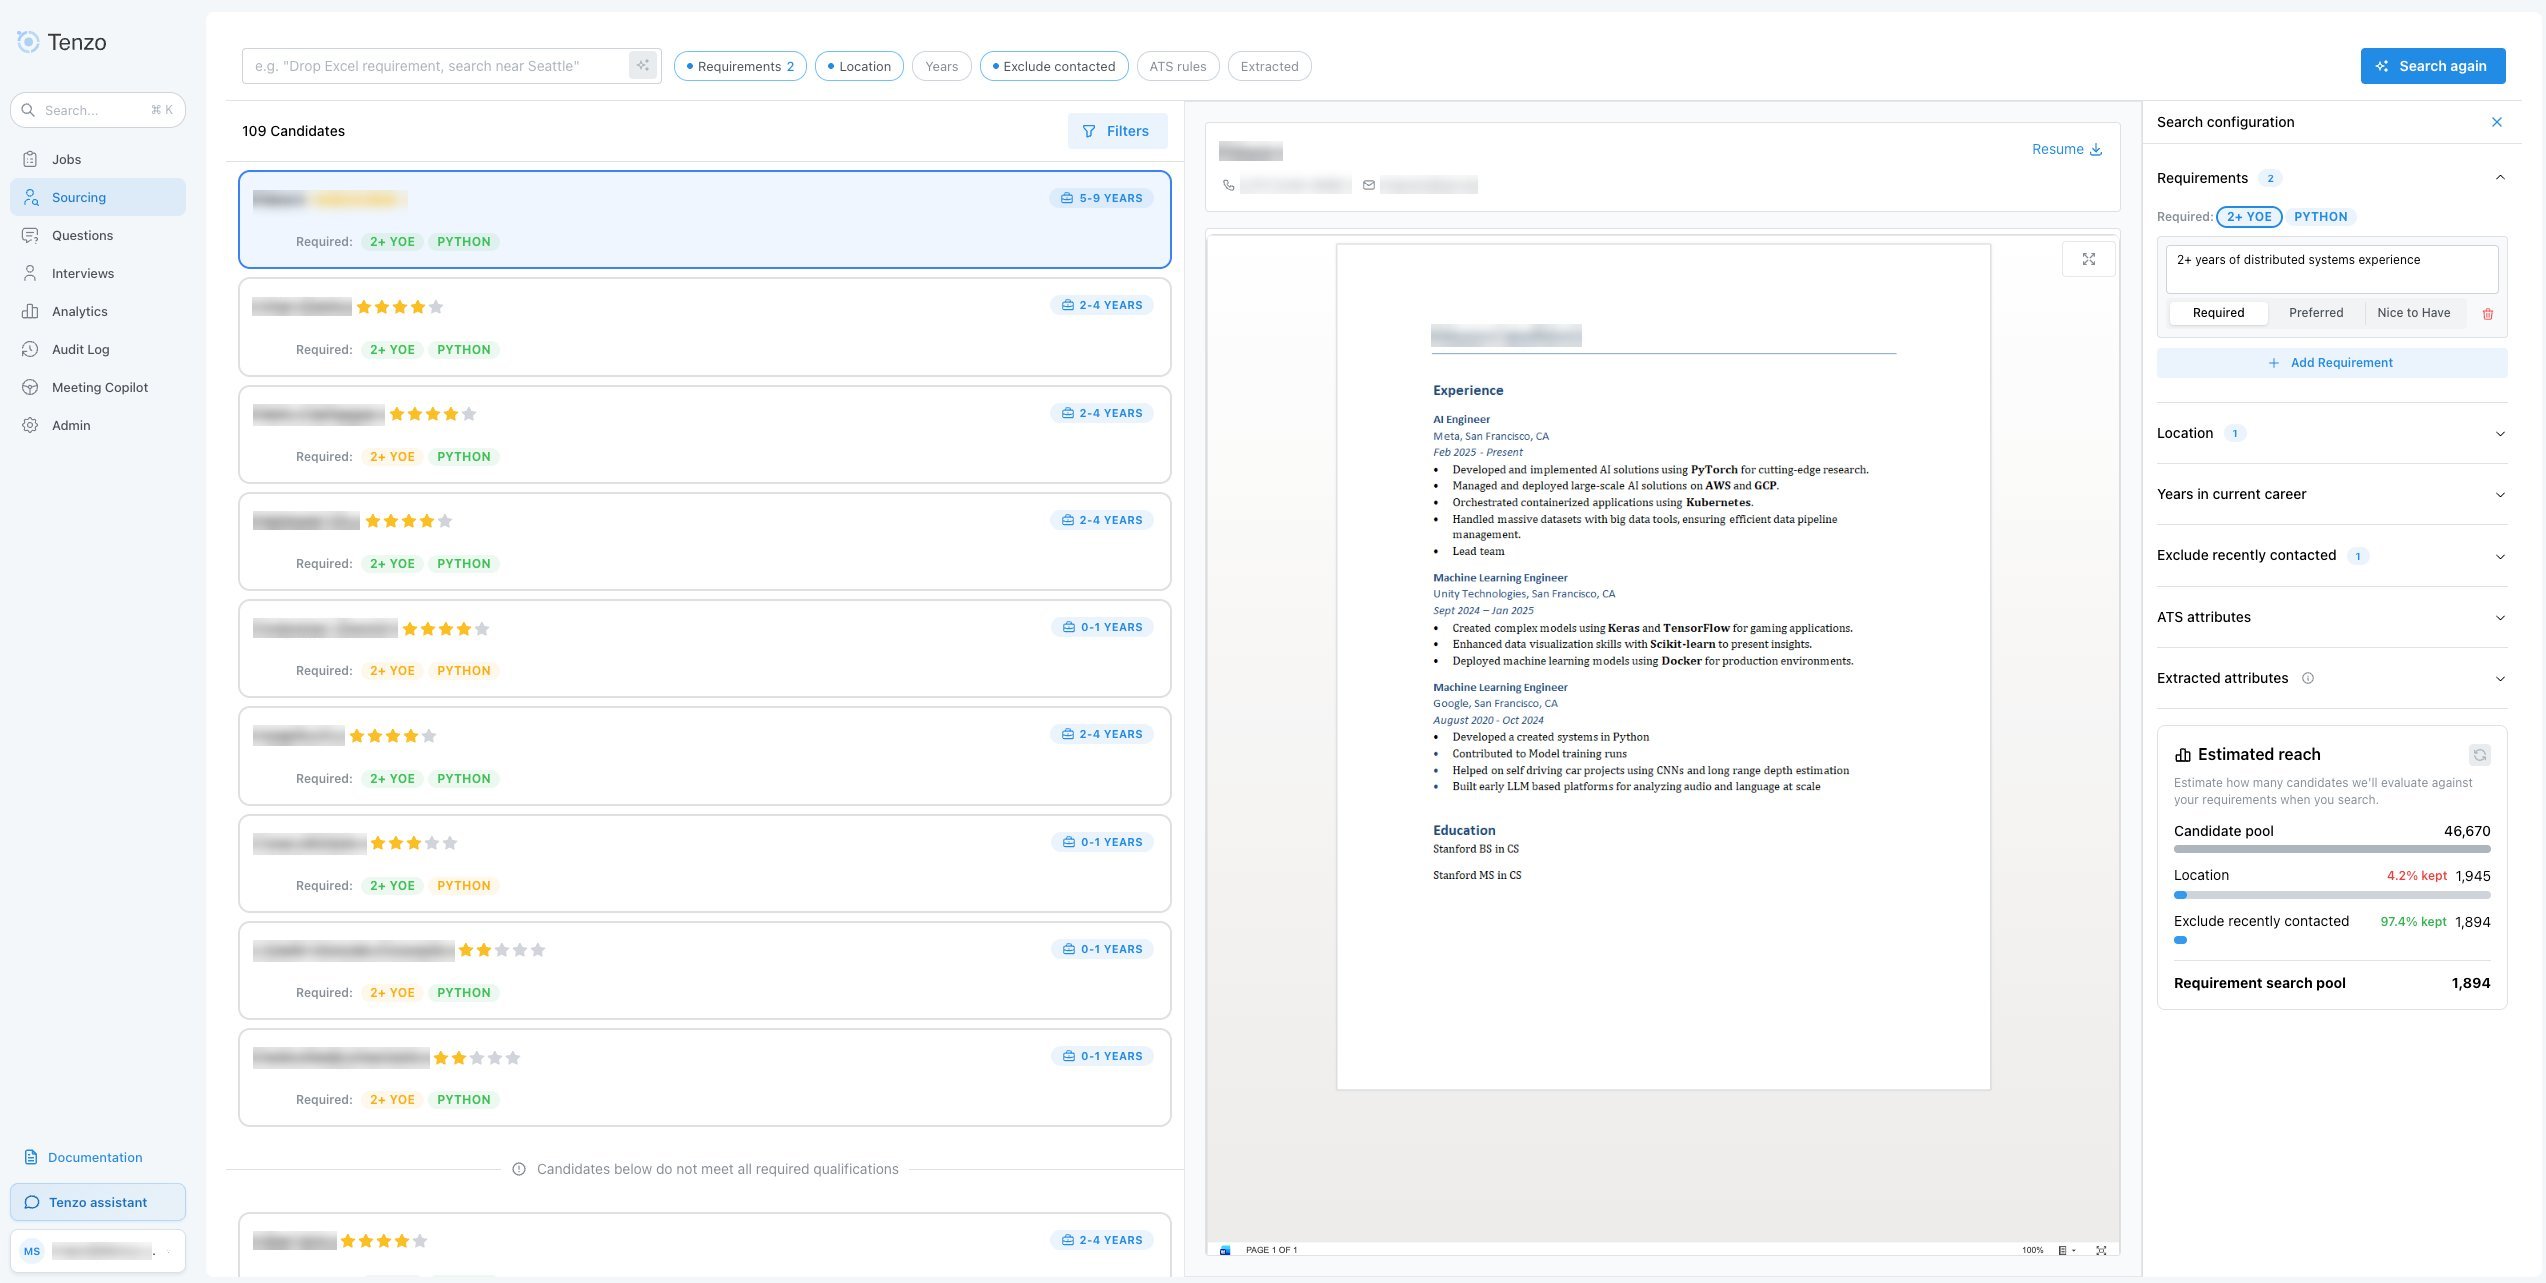Image resolution: width=2546 pixels, height=1283 pixels.
Task: Click the email envelope icon in candidate header
Action: tap(1369, 185)
